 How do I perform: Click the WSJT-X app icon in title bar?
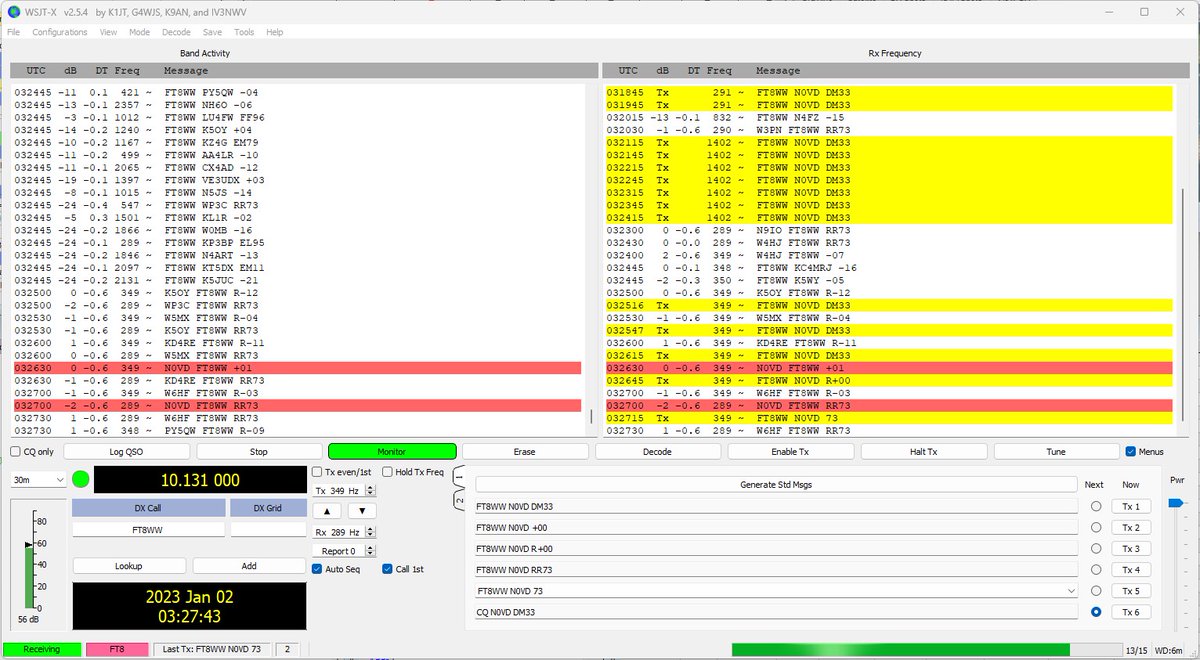(12, 12)
